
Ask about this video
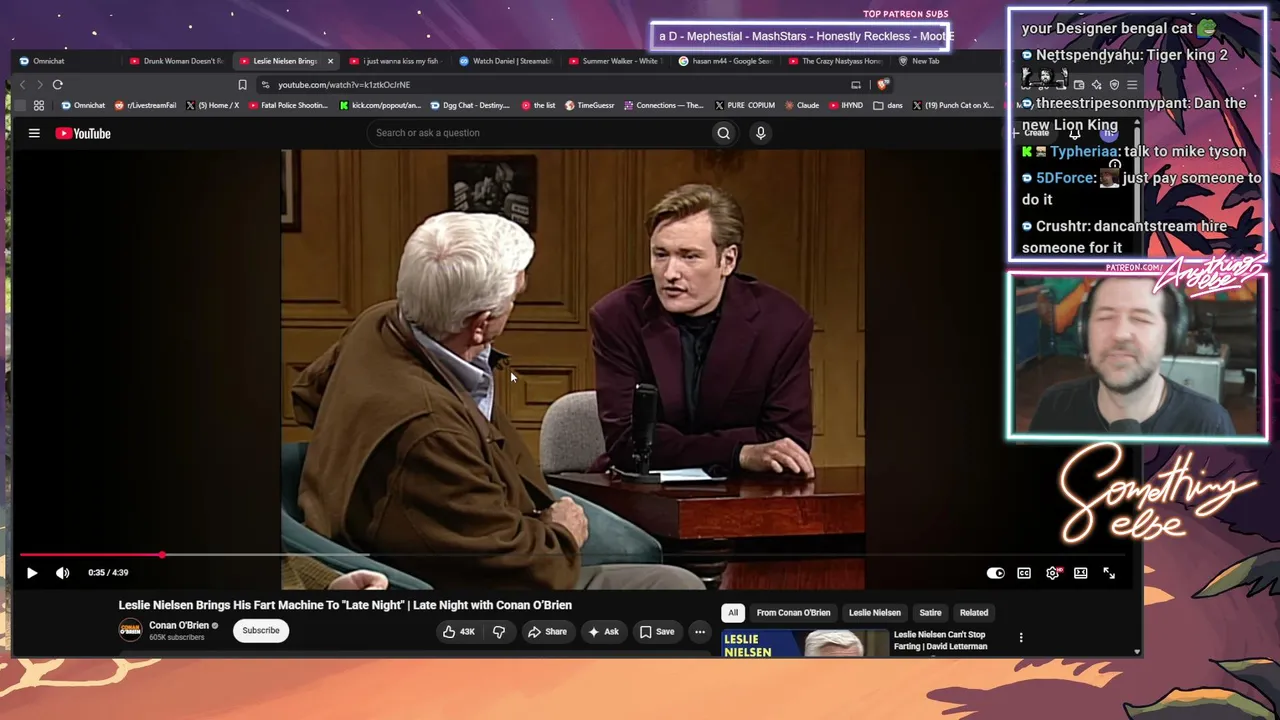click(x=603, y=632)
